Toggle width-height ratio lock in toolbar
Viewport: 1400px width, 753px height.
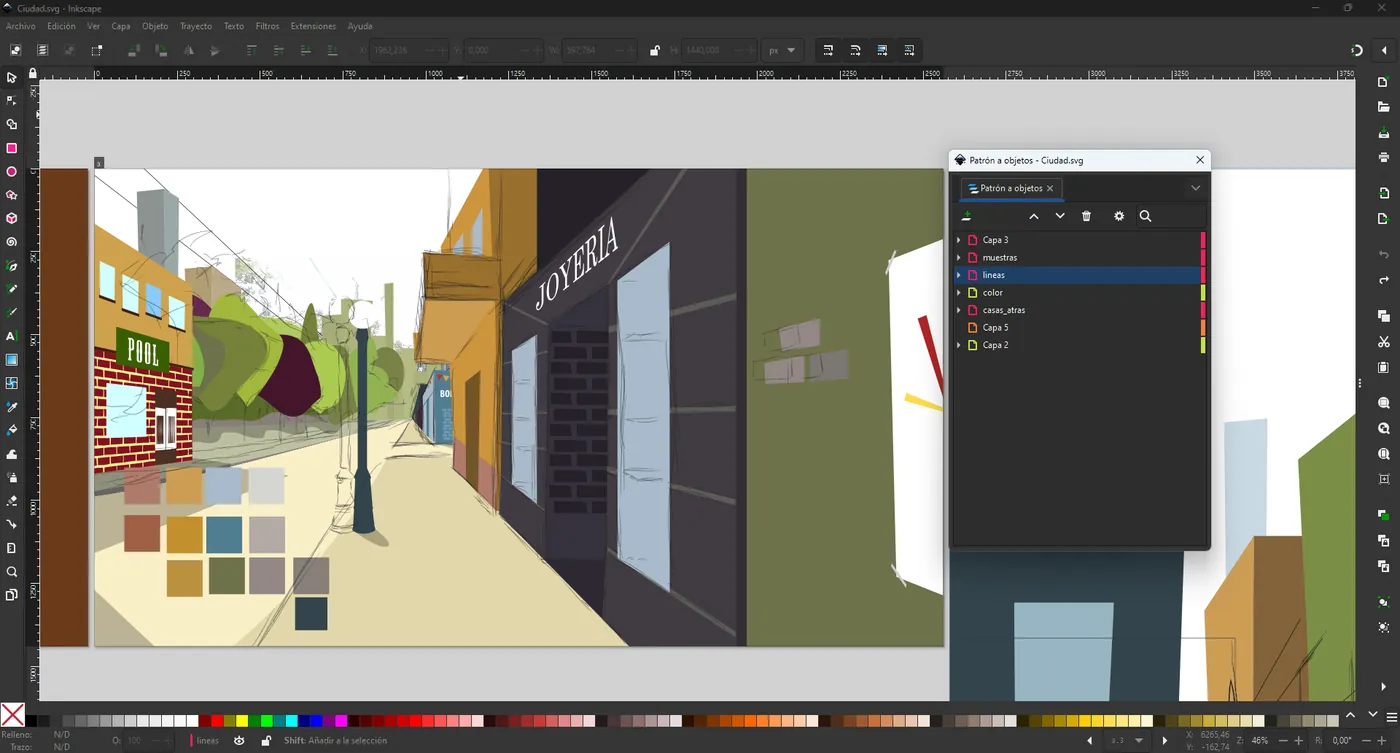tap(655, 51)
